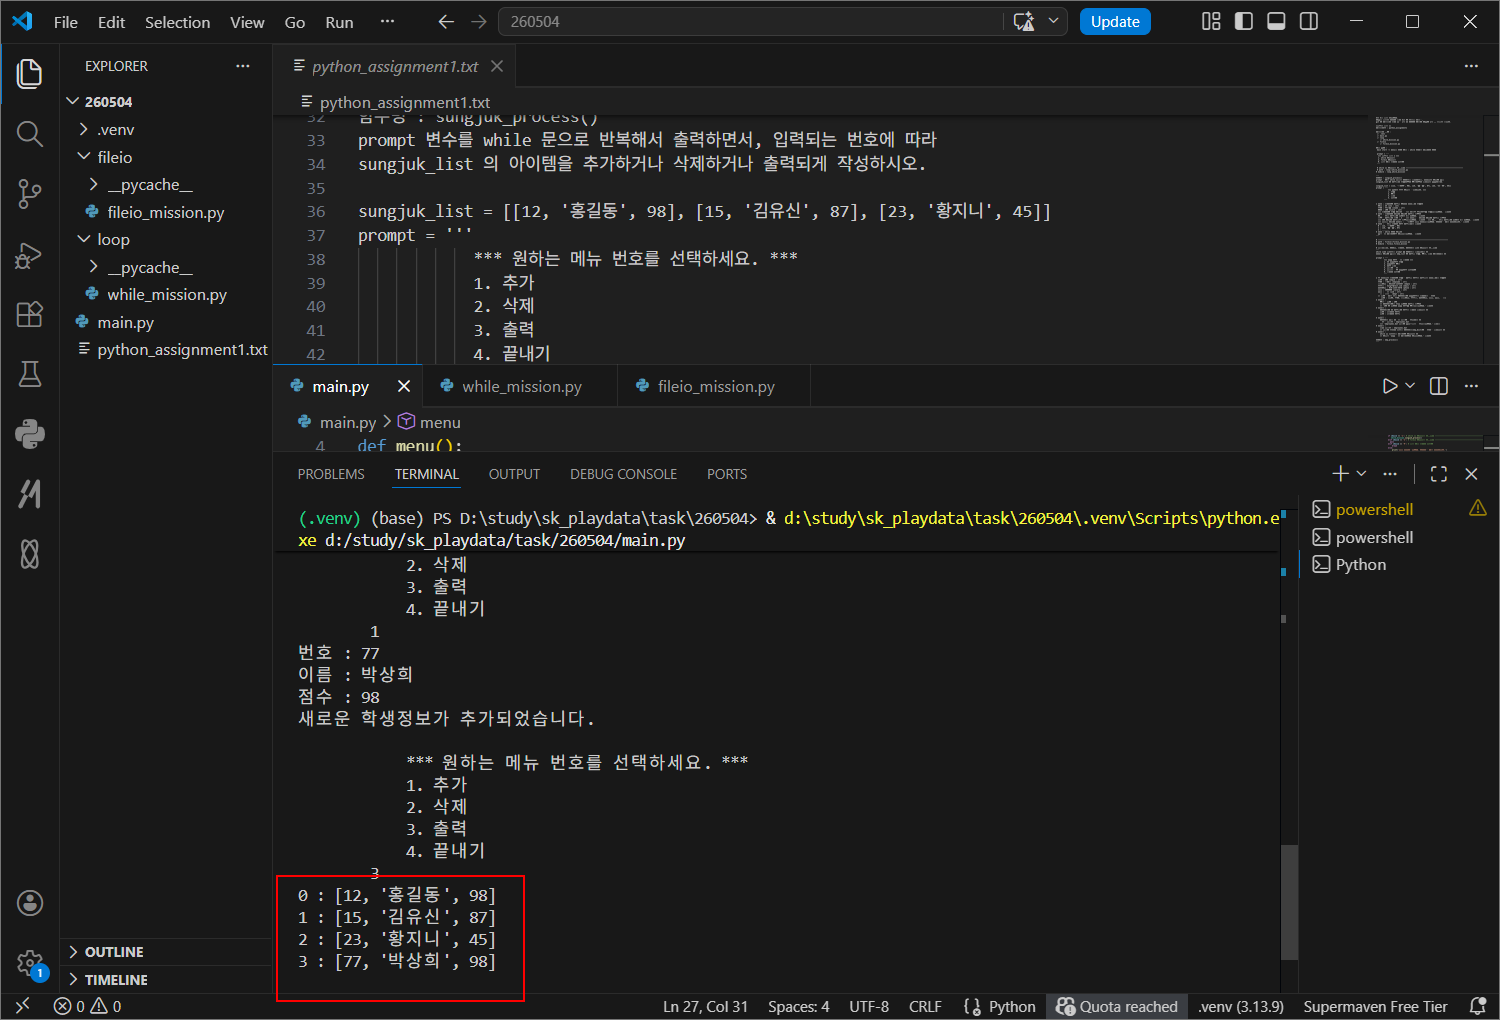Open Explorer Views and More Actions menu
The image size is (1500, 1020).
pyautogui.click(x=243, y=66)
